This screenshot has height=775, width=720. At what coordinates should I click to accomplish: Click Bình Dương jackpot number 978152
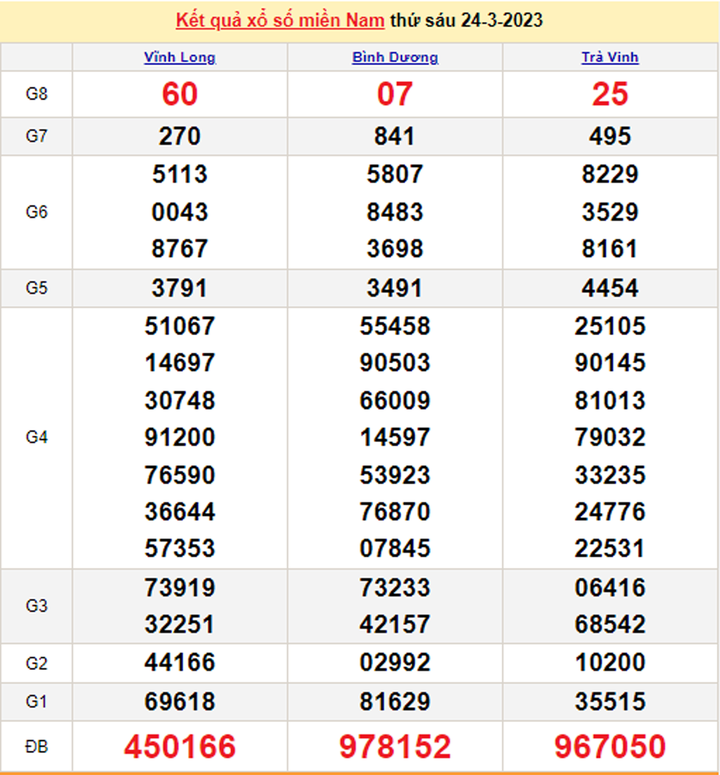pos(395,746)
